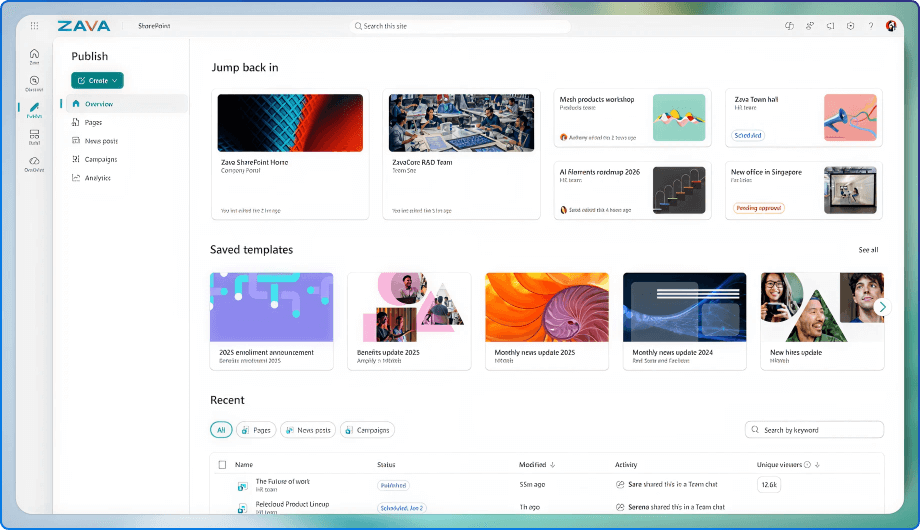The image size is (920, 530).
Task: Click the ZAVA logo
Action: click(x=84, y=26)
